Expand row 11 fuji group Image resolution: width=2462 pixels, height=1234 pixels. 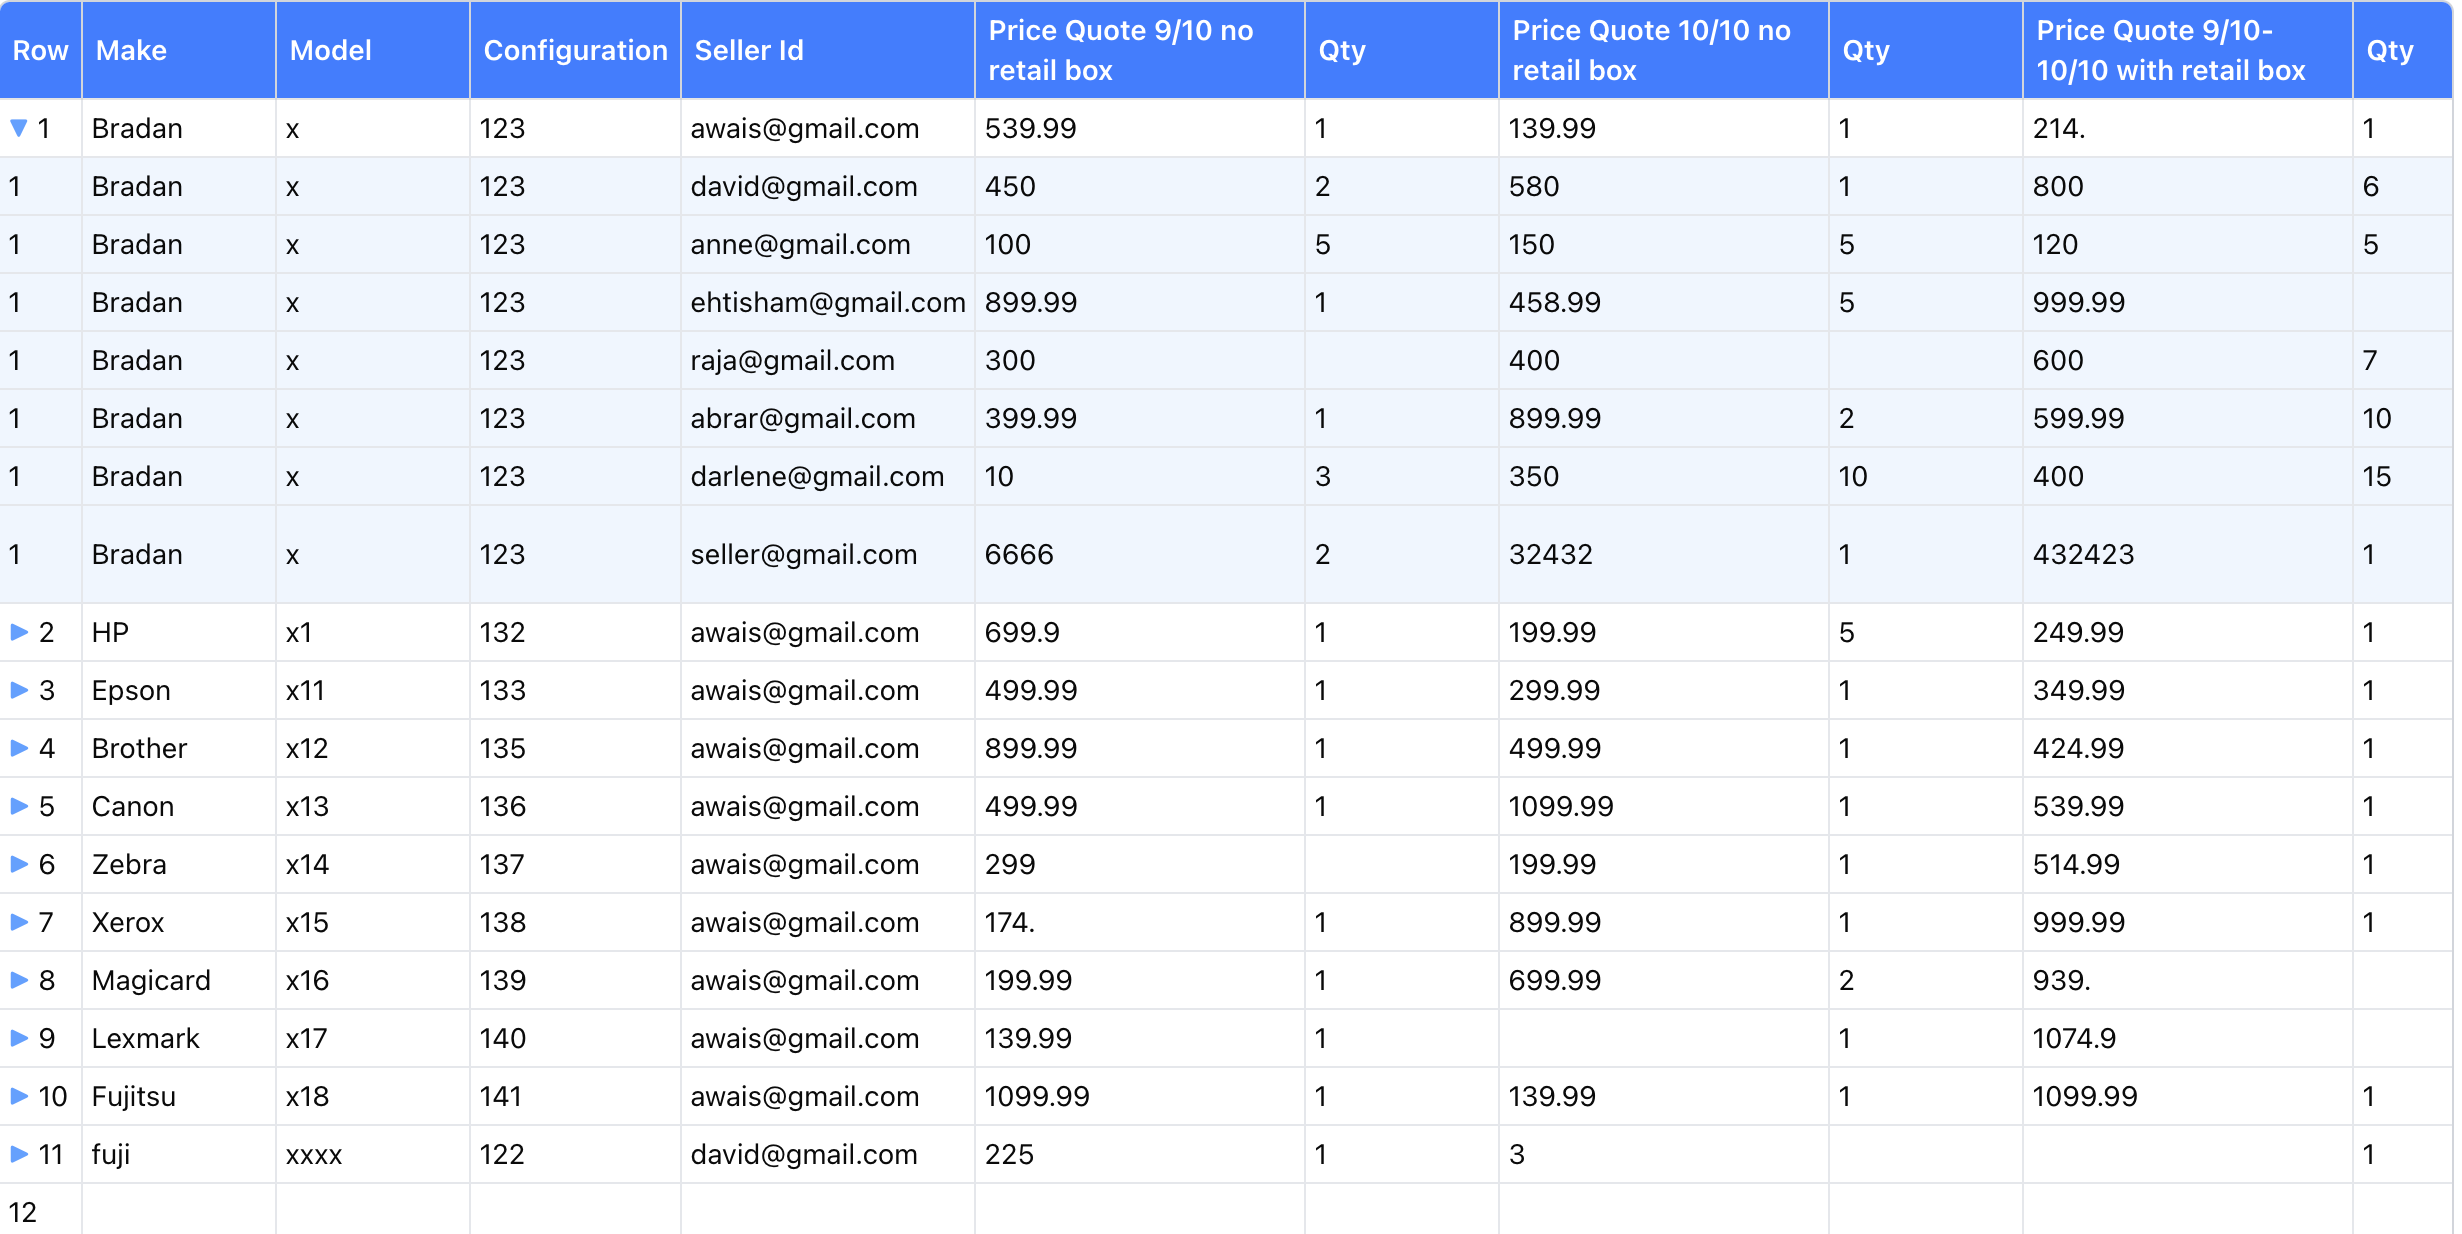coord(19,1154)
